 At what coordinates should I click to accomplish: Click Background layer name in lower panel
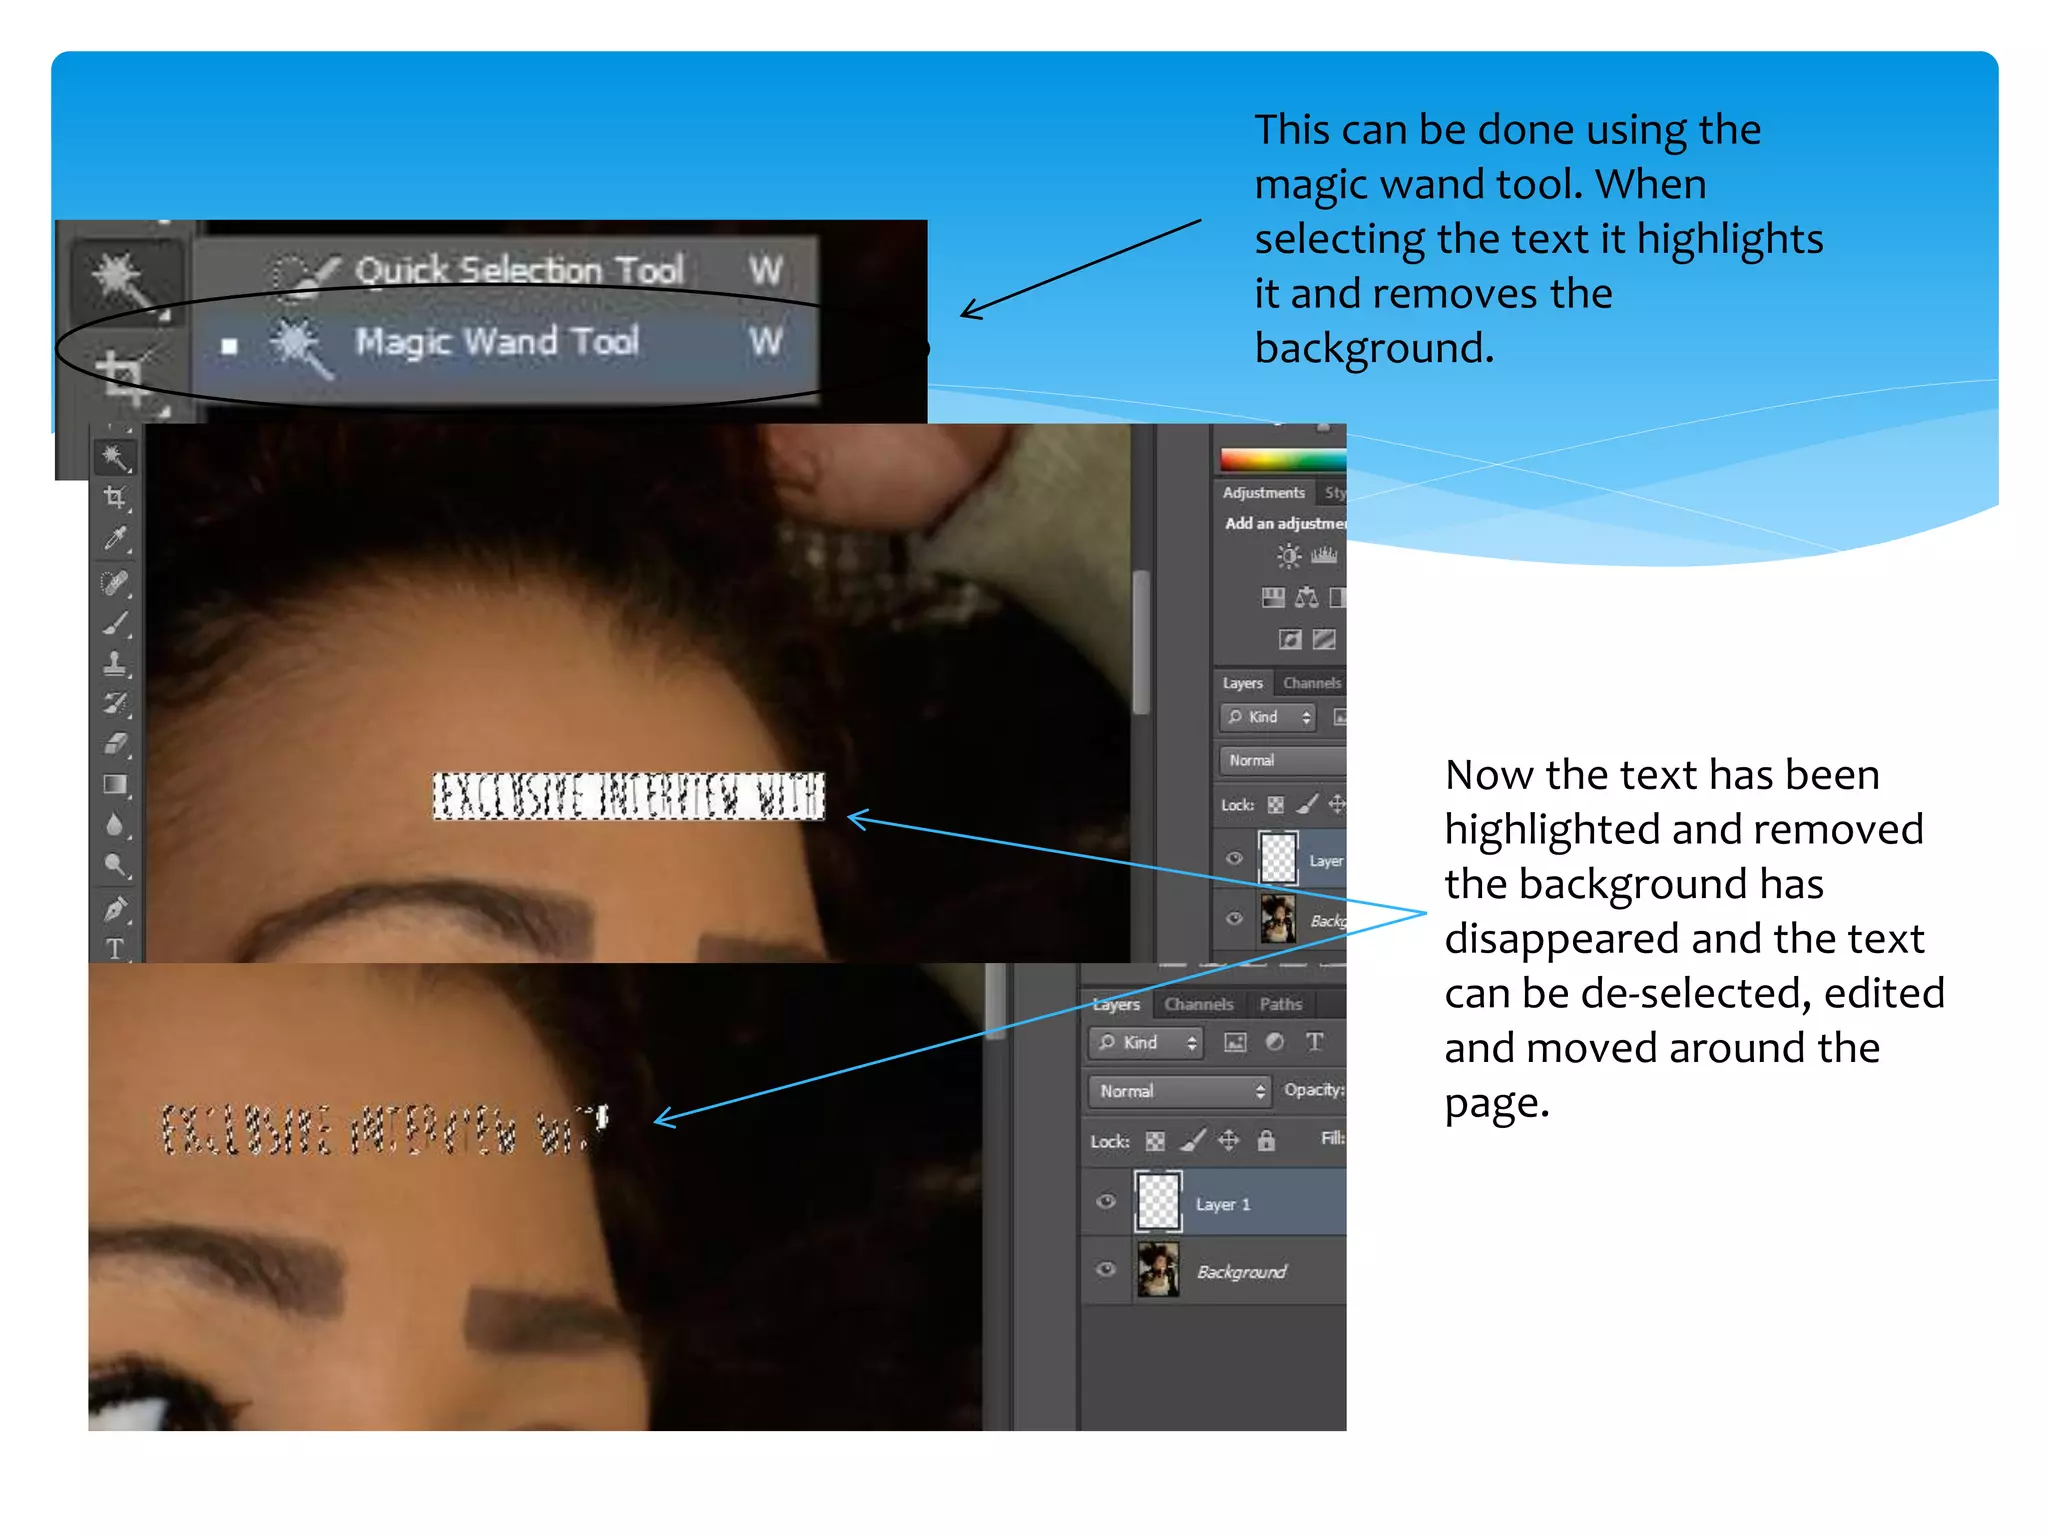tap(1241, 1272)
